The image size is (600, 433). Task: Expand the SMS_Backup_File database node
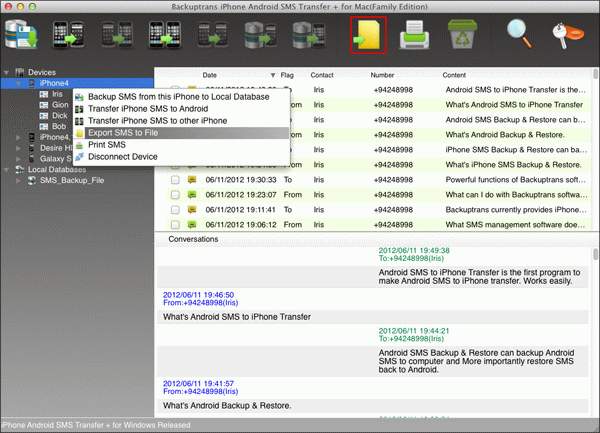point(18,180)
